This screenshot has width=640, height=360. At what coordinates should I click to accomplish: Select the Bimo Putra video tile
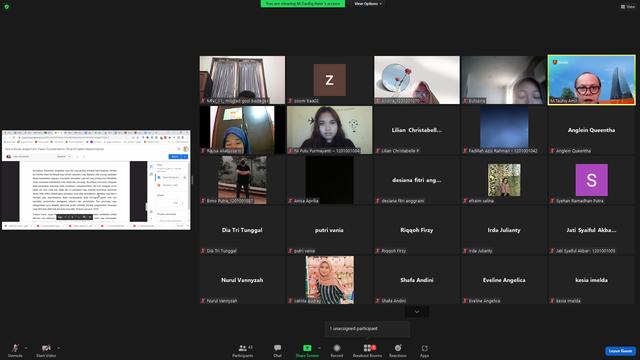242,180
